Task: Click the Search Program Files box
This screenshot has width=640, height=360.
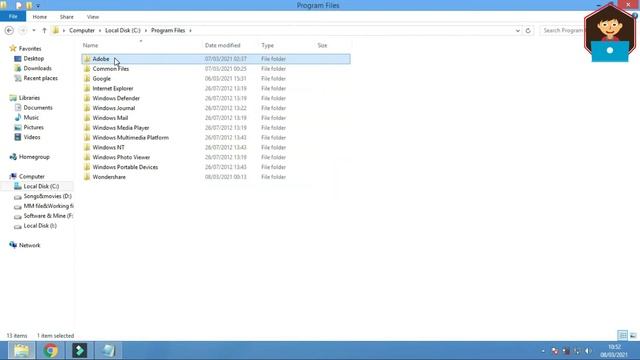Action: (562, 31)
